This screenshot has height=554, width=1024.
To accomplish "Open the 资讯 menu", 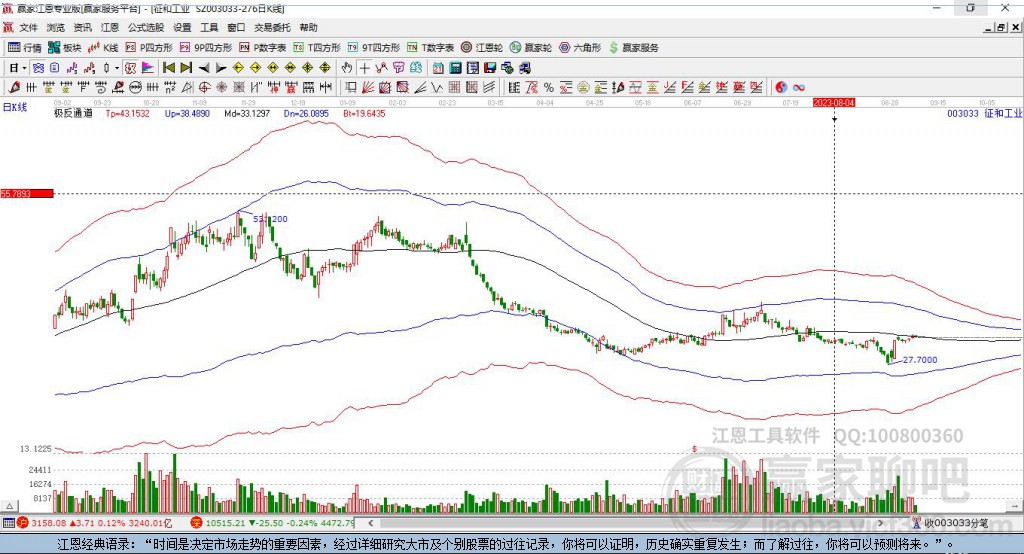I will (x=82, y=27).
